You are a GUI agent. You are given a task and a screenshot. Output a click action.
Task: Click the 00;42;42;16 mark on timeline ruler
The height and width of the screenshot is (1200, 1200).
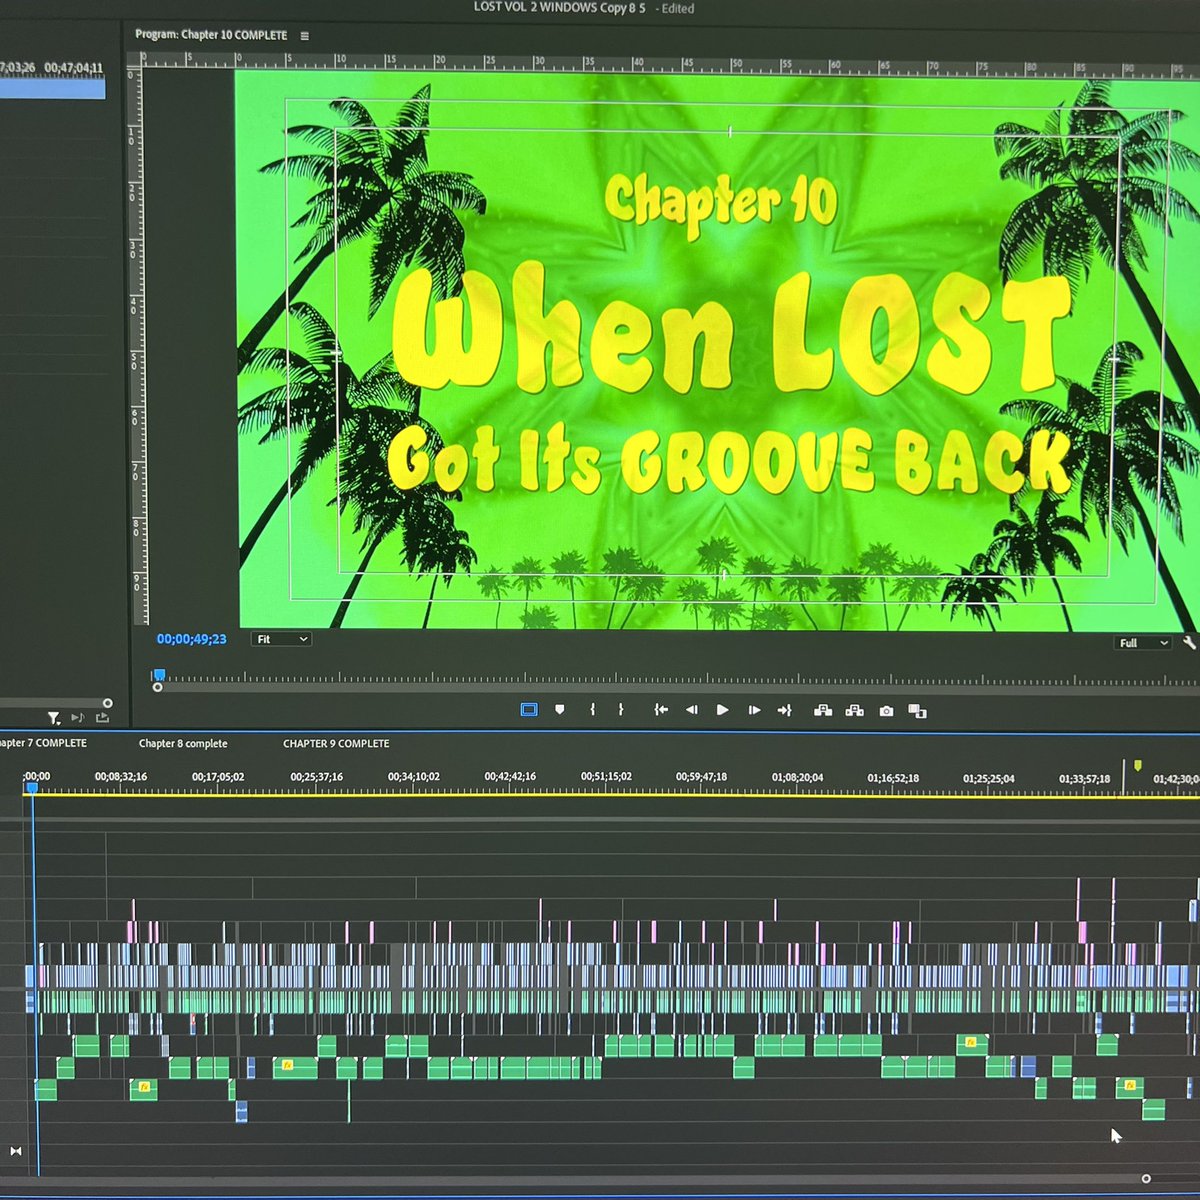(x=510, y=777)
